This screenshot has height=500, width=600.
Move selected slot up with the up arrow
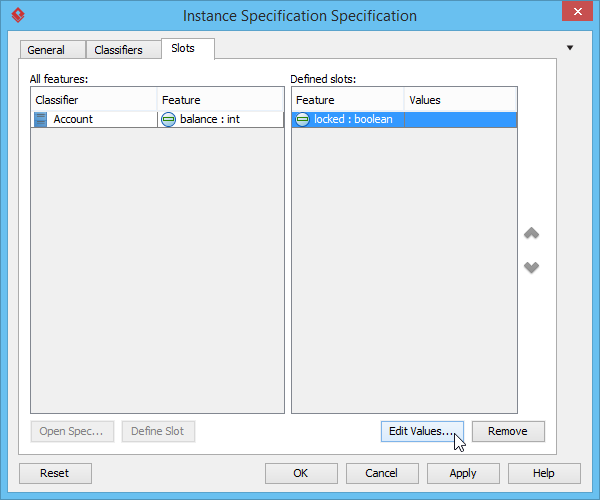(532, 233)
